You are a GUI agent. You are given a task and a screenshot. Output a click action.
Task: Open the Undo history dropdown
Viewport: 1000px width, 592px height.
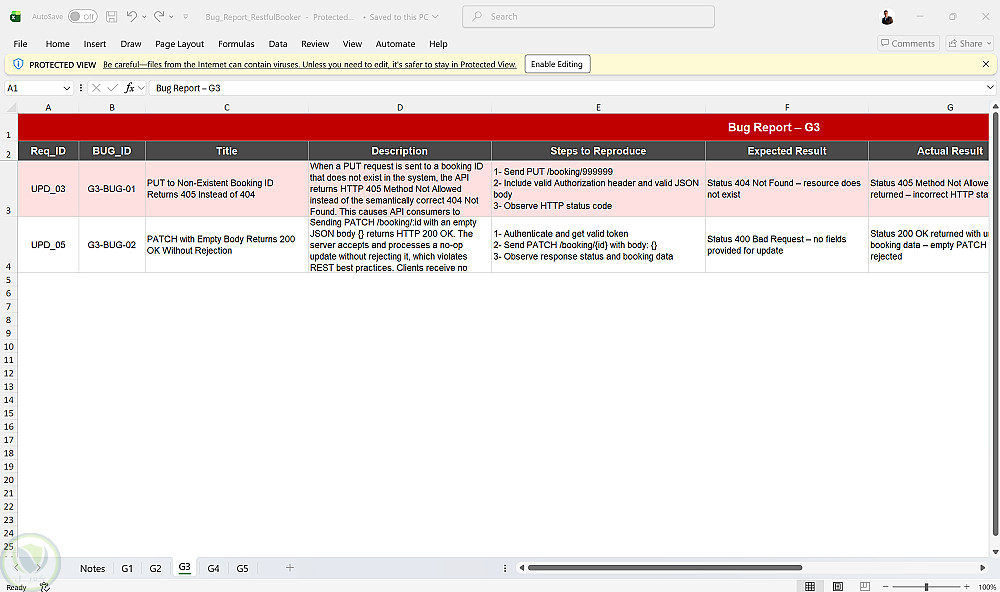pos(144,17)
